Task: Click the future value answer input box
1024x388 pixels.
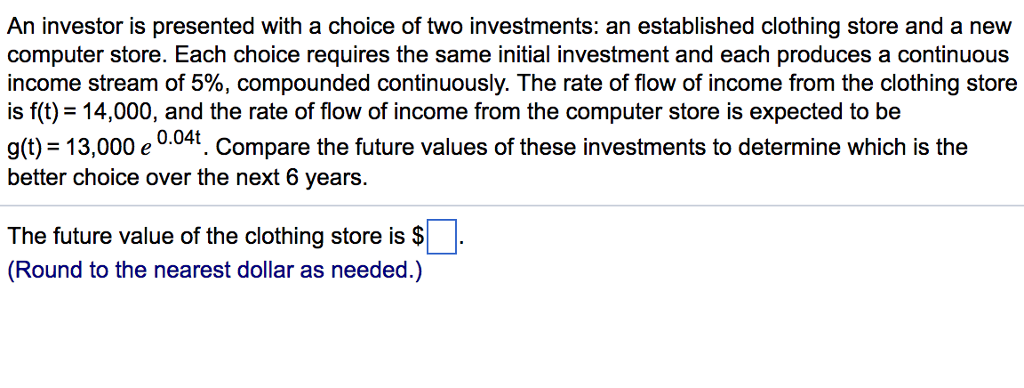Action: coord(441,236)
